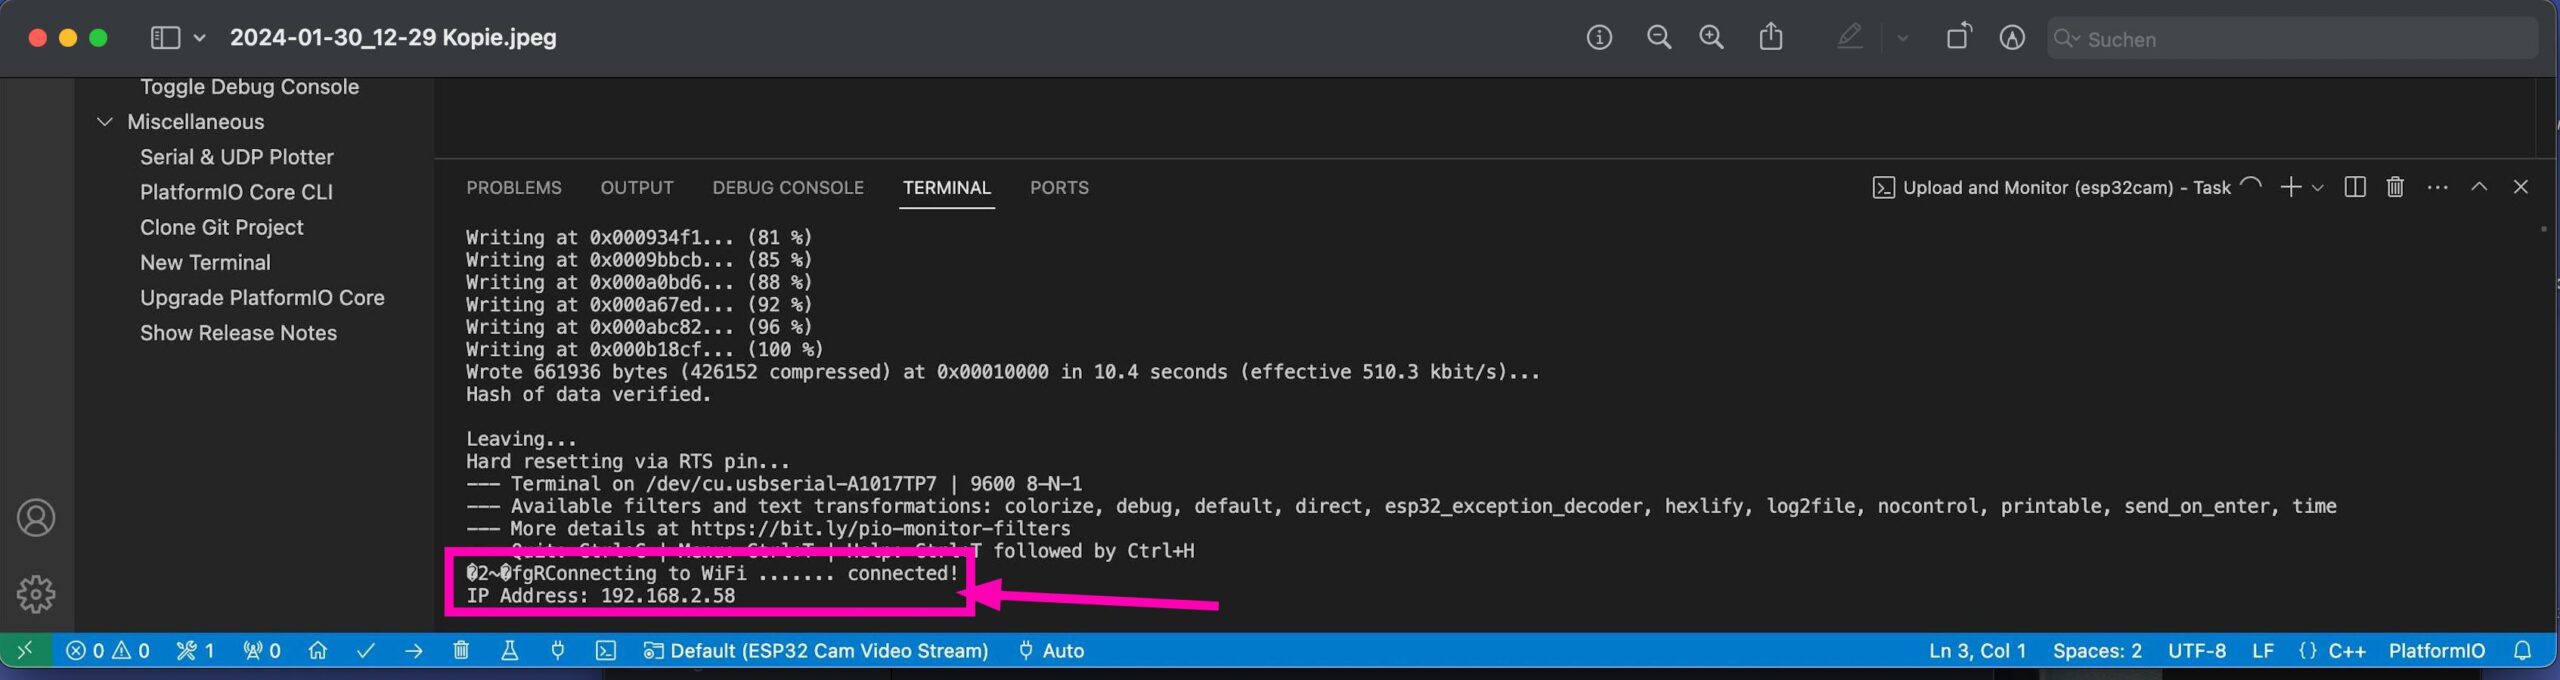Open the launch profile dropdown next to plus
Viewport: 2560px width, 680px height.
[2317, 188]
